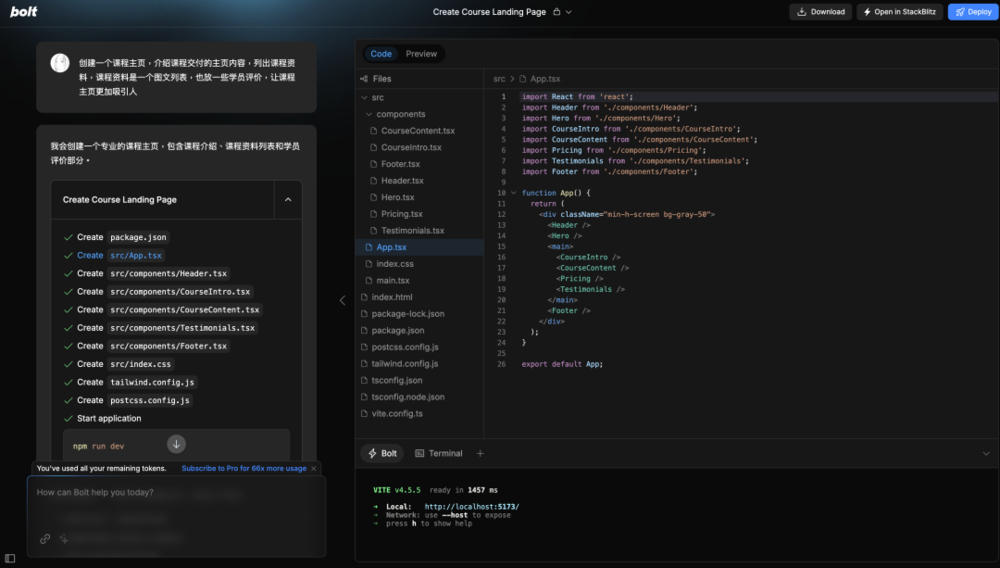This screenshot has width=1000, height=568.
Task: Click the Deploy button
Action: 972,12
